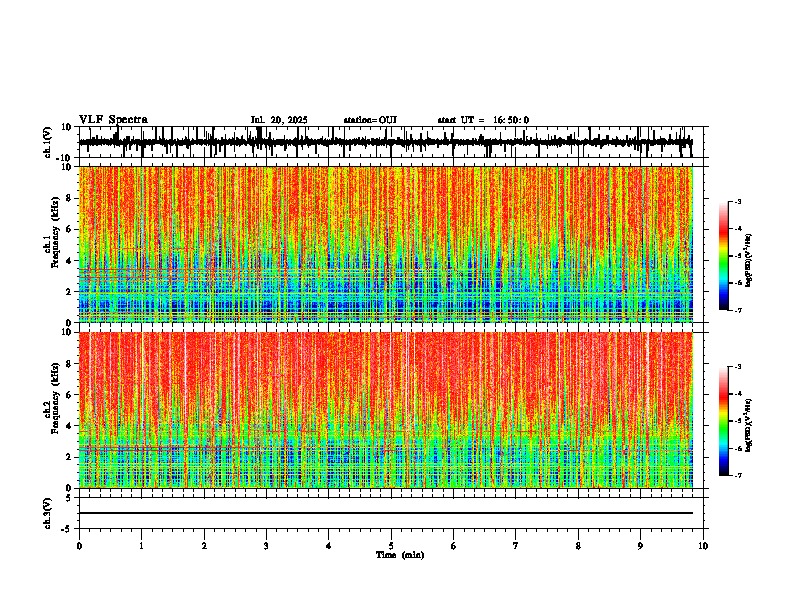Screen dimensions: 792x612
Task: Click the time-axis tick label '0'
Action: click(x=79, y=546)
